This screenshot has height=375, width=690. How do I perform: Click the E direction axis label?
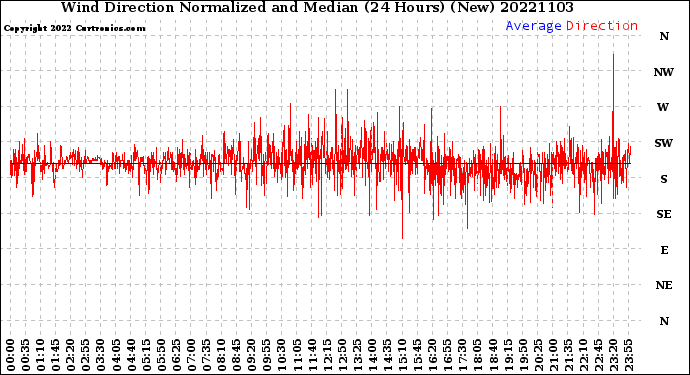coord(664,250)
